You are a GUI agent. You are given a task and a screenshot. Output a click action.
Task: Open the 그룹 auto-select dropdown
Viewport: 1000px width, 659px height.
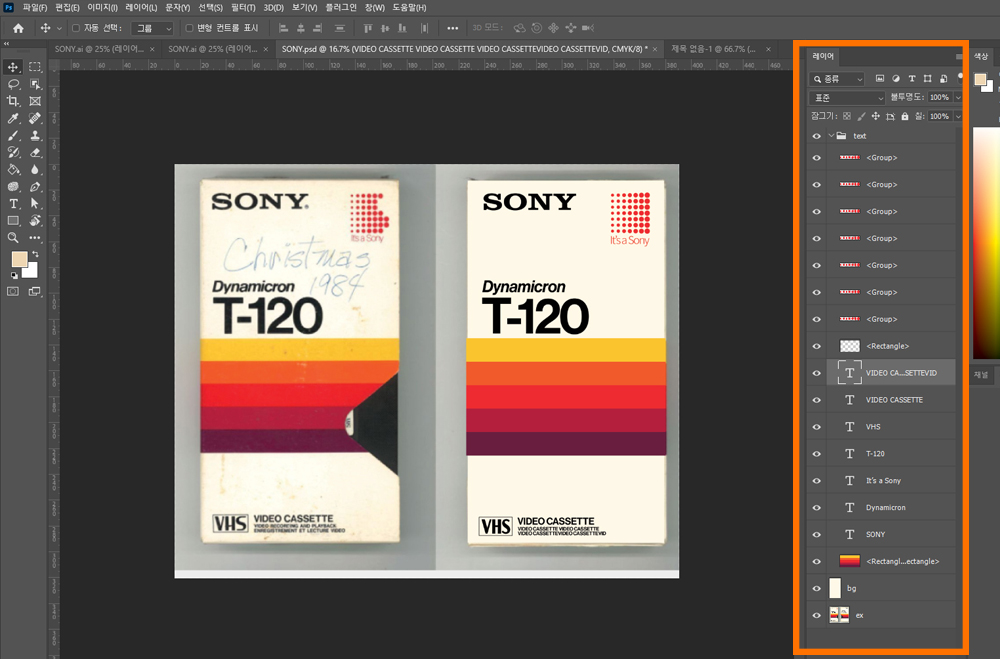pos(153,28)
